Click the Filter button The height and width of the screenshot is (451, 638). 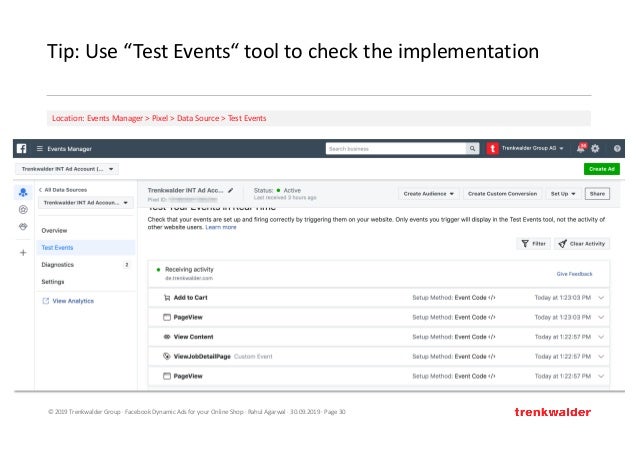point(533,243)
